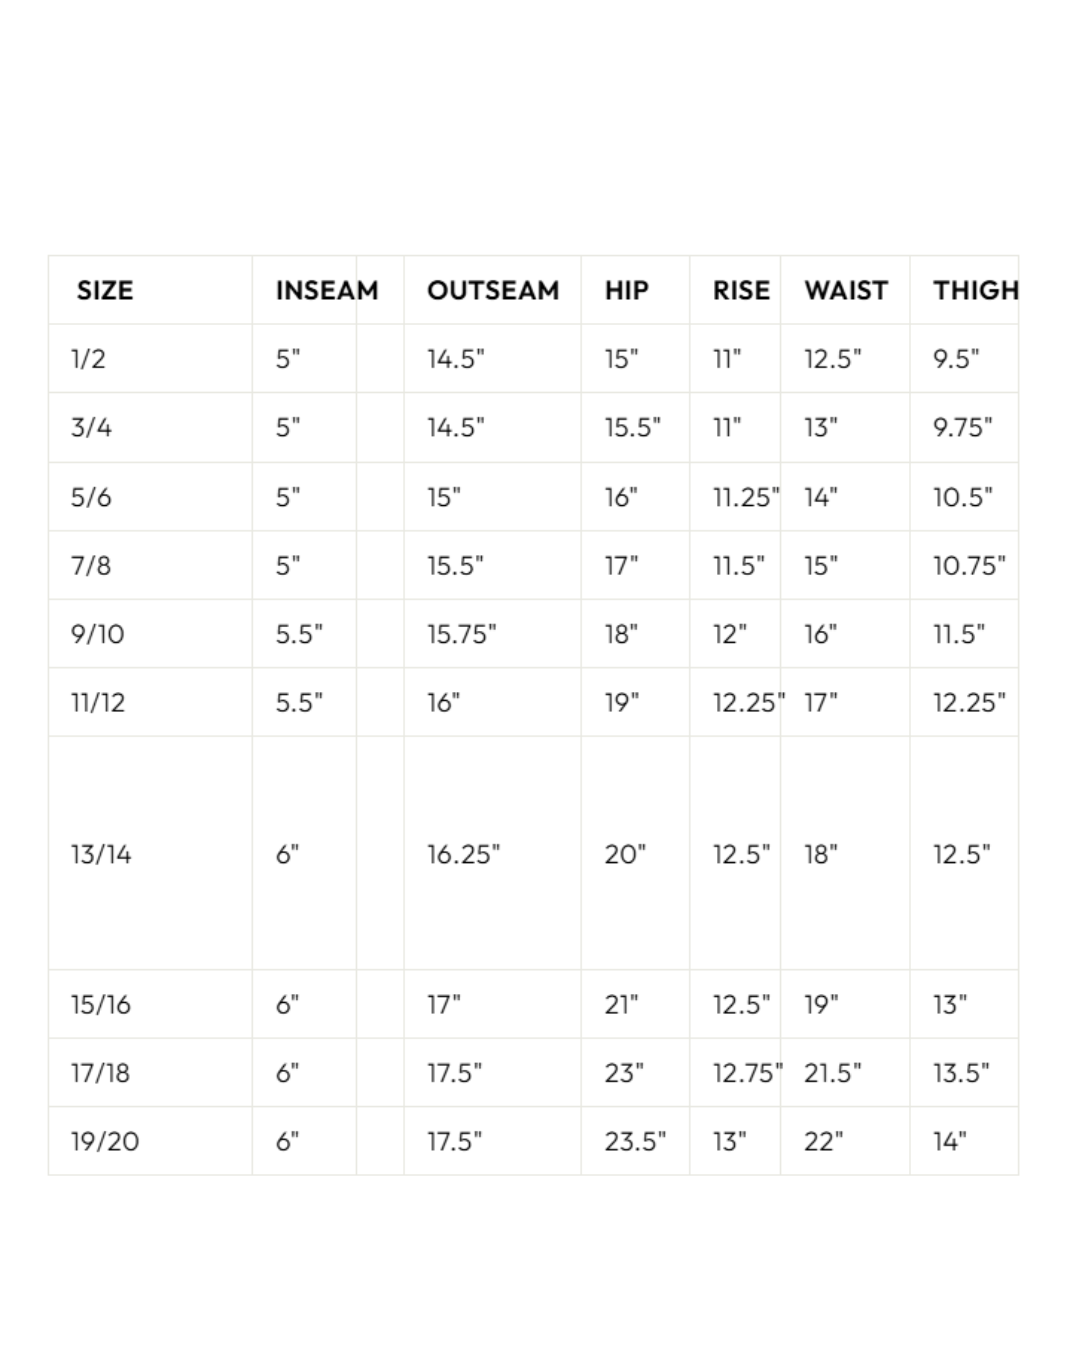The width and height of the screenshot is (1080, 1350).
Task: Click the RISE column header
Action: pos(741,291)
